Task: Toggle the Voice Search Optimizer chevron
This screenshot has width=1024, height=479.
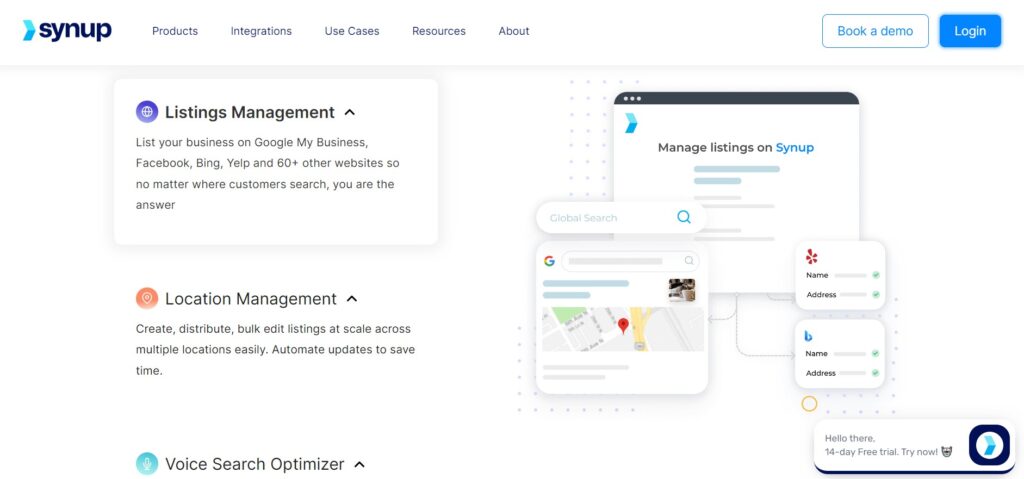Action: (359, 465)
